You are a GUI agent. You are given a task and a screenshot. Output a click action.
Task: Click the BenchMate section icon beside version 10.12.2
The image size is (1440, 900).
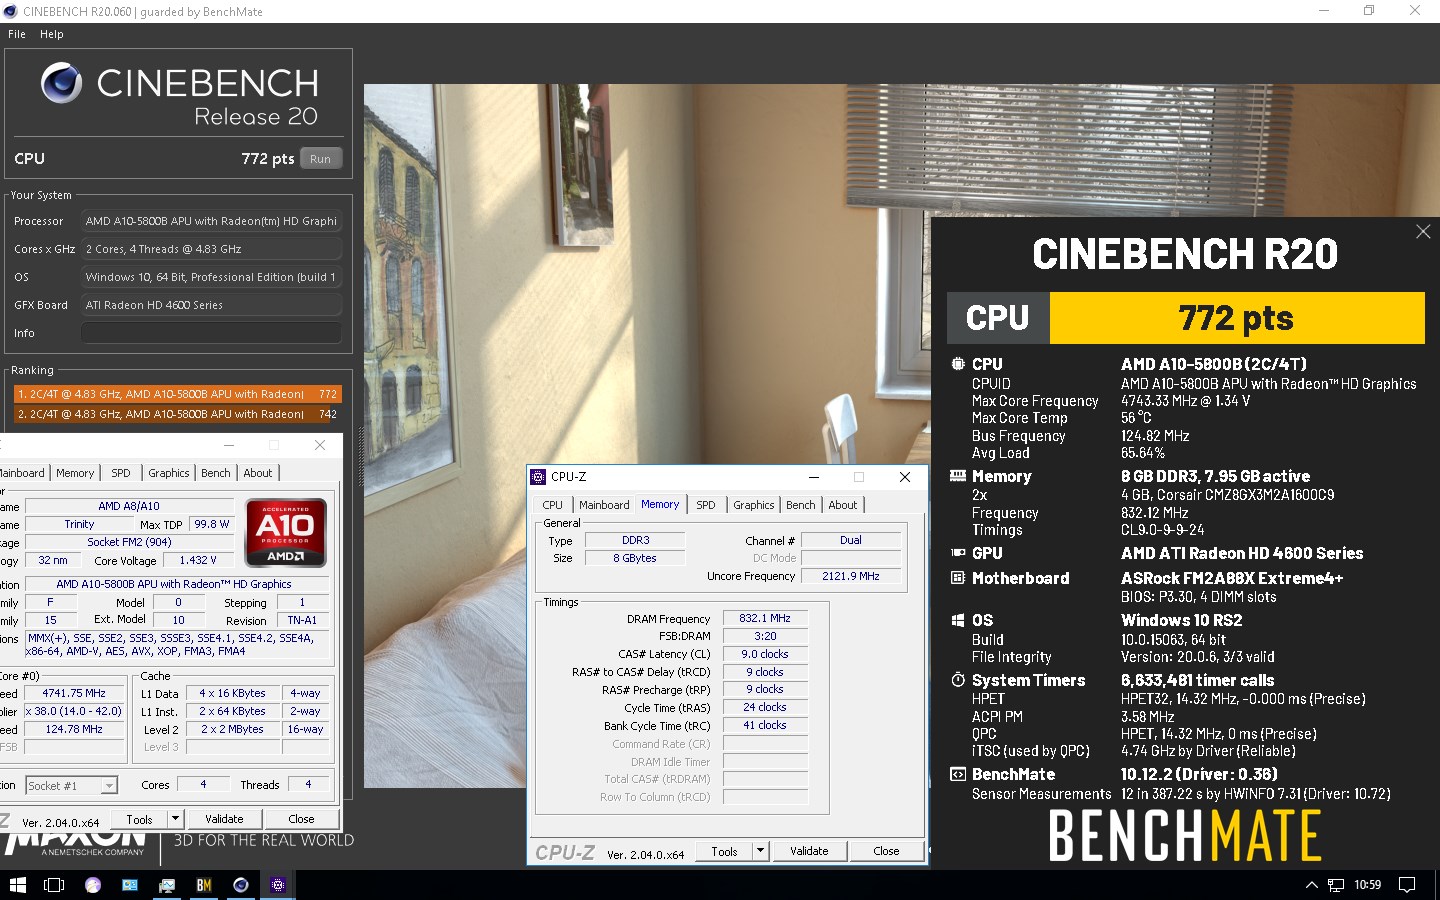coord(958,774)
